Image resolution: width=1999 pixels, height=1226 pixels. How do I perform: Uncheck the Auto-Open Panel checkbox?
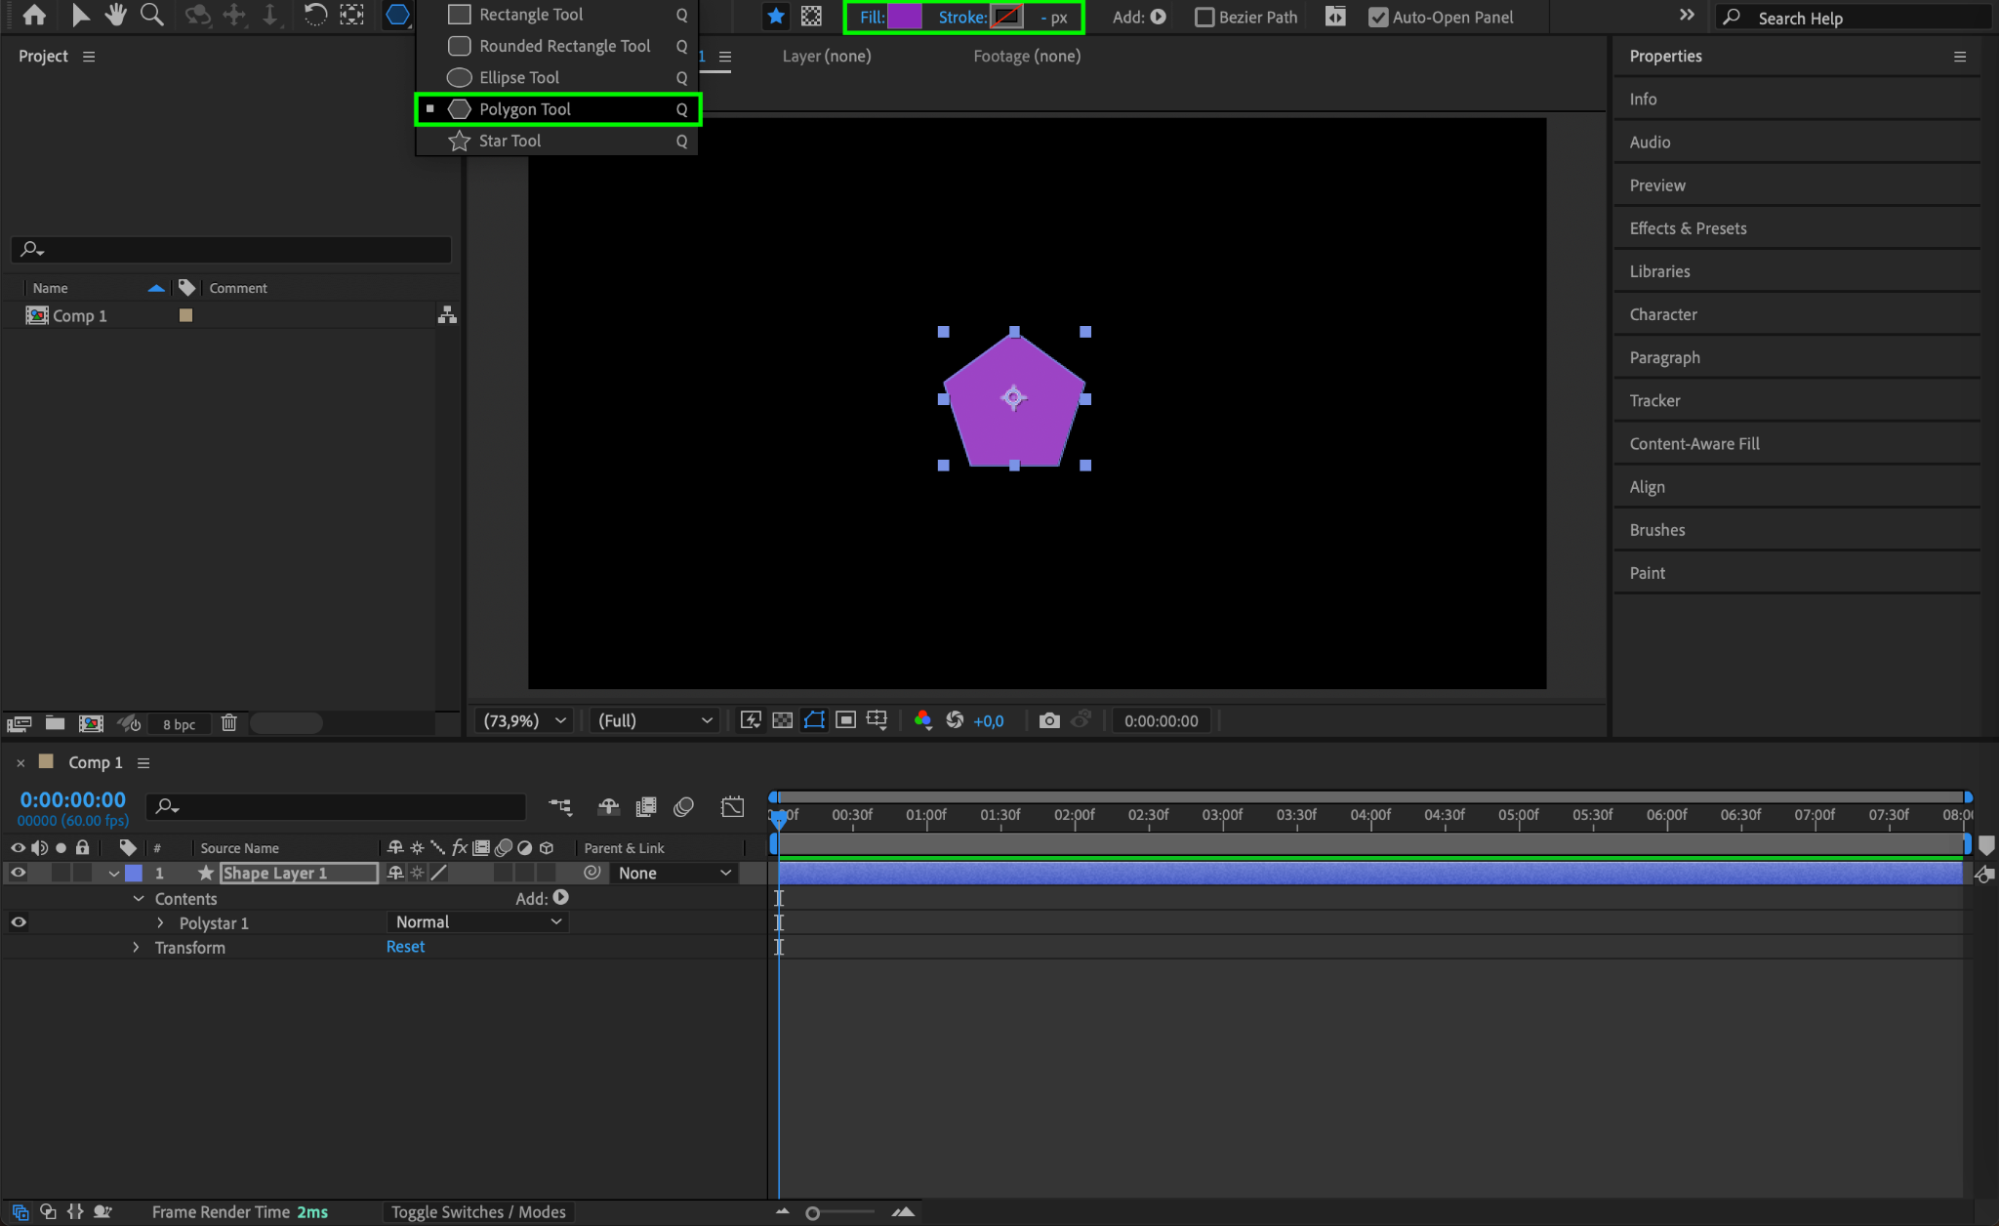click(x=1378, y=17)
